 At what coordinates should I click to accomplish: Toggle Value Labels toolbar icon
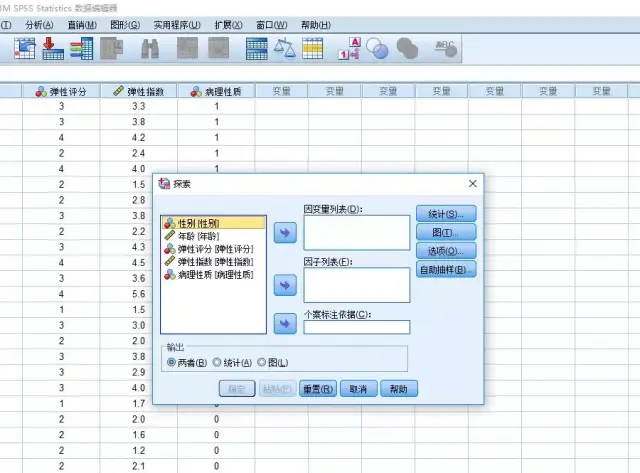[350, 49]
